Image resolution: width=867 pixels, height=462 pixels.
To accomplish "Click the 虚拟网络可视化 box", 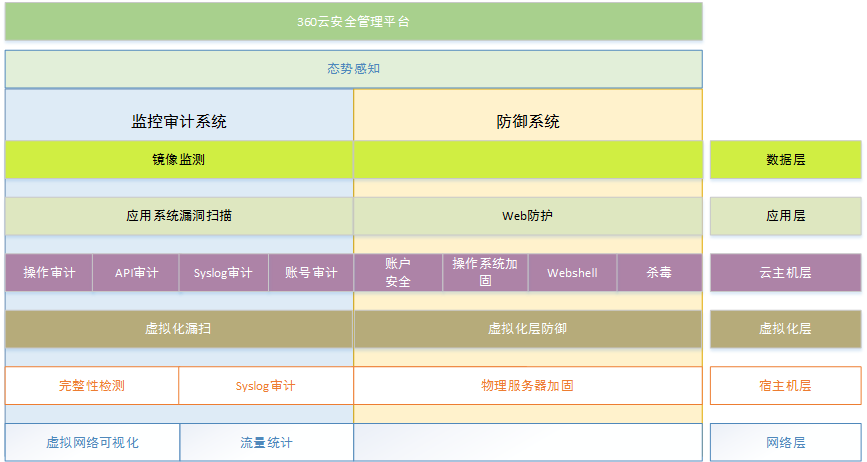I will 92,442.
